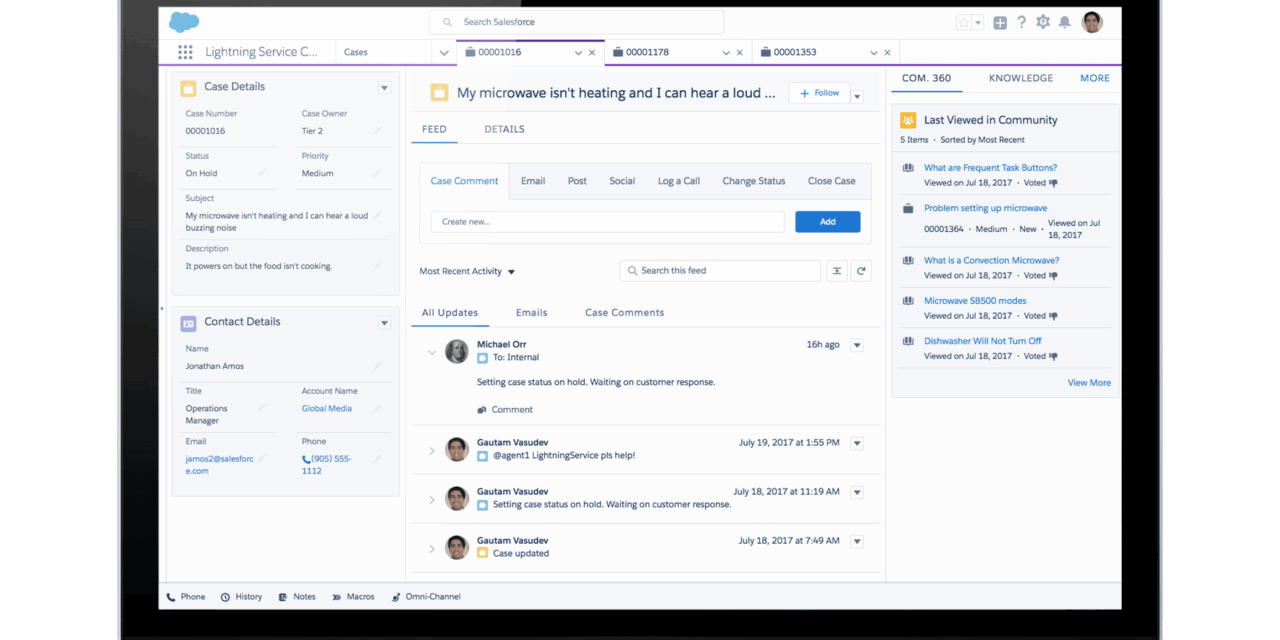Open the History utility in footer
The width and height of the screenshot is (1280, 640).
241,597
